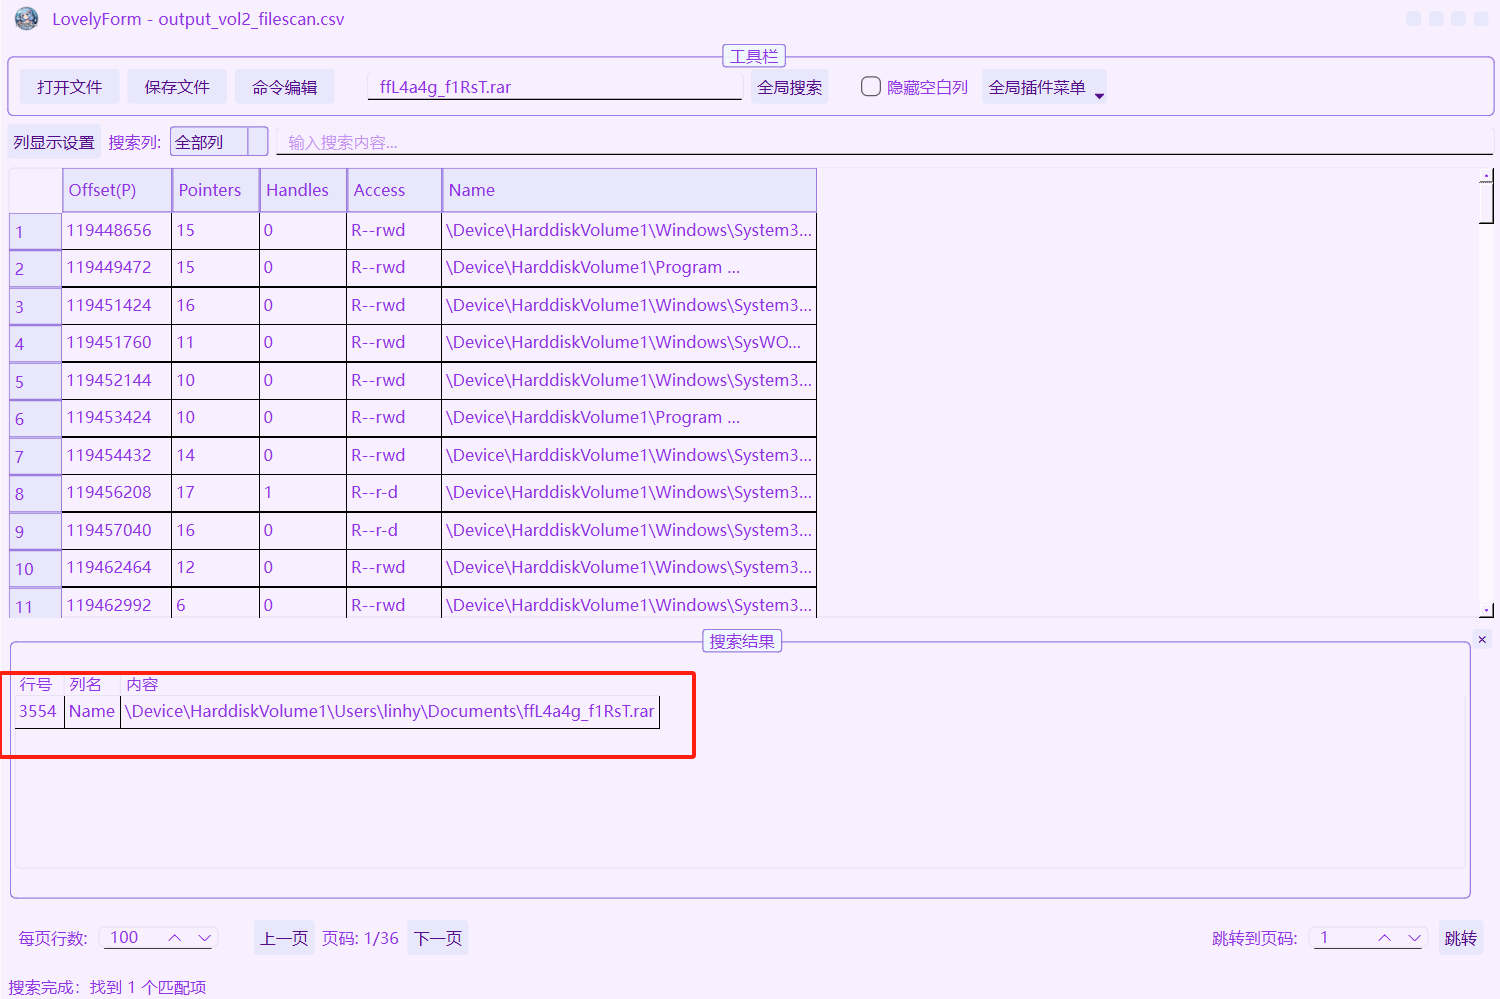Image resolution: width=1500 pixels, height=999 pixels.
Task: Select row header number 10
Action: pyautogui.click(x=35, y=568)
